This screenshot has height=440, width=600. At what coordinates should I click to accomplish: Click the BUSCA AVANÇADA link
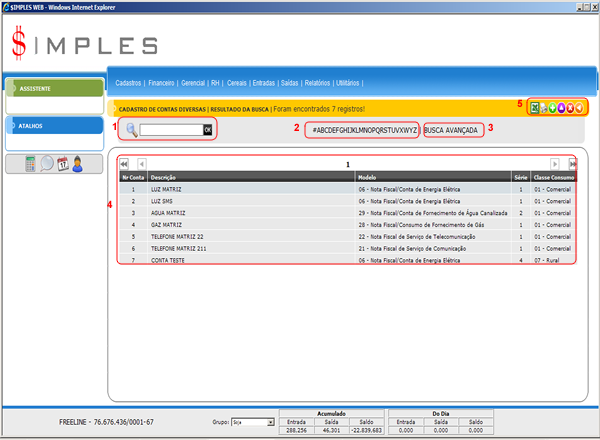coord(453,130)
